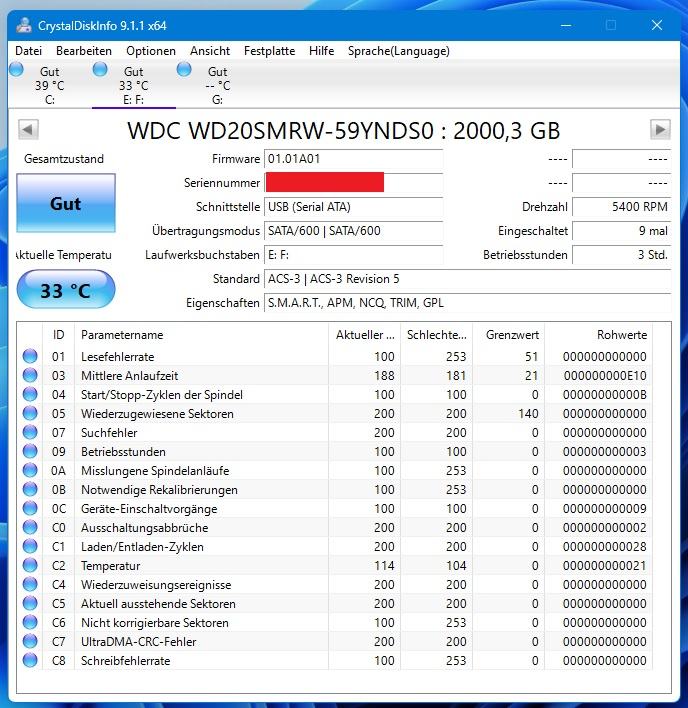Click status circle of Wiederzuweisungsereignisse row
The image size is (688, 708).
30,584
